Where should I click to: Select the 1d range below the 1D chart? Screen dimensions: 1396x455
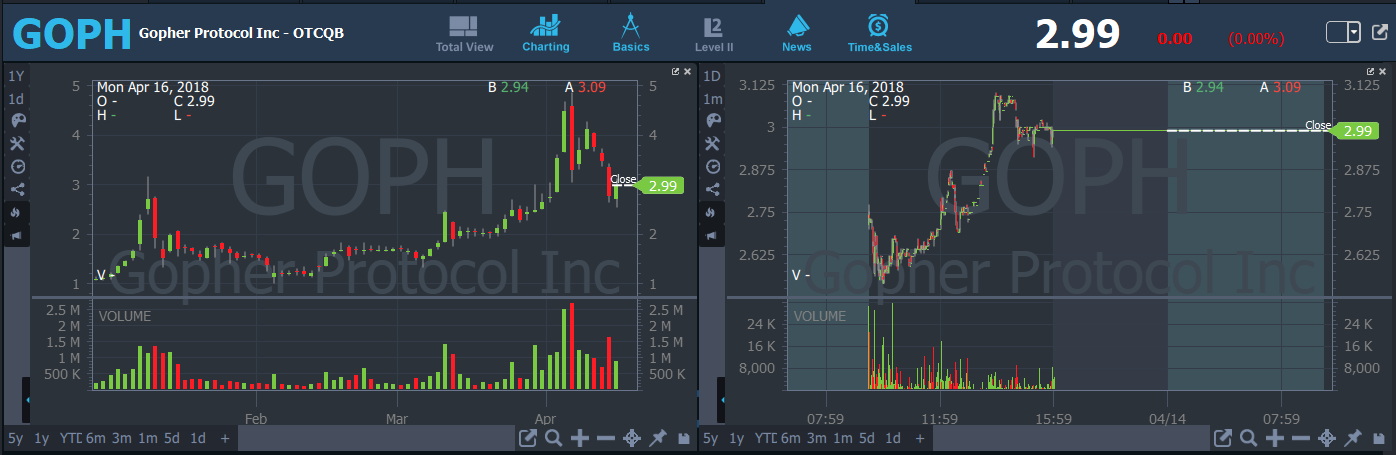click(893, 438)
